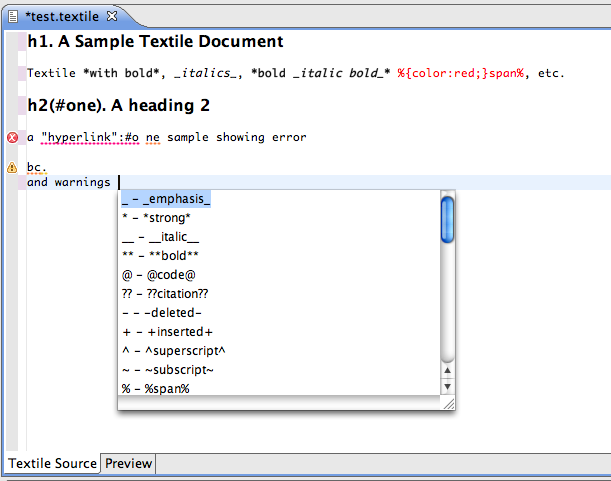The height and width of the screenshot is (481, 611).
Task: Click the "sample showing error" text
Action: [237, 138]
